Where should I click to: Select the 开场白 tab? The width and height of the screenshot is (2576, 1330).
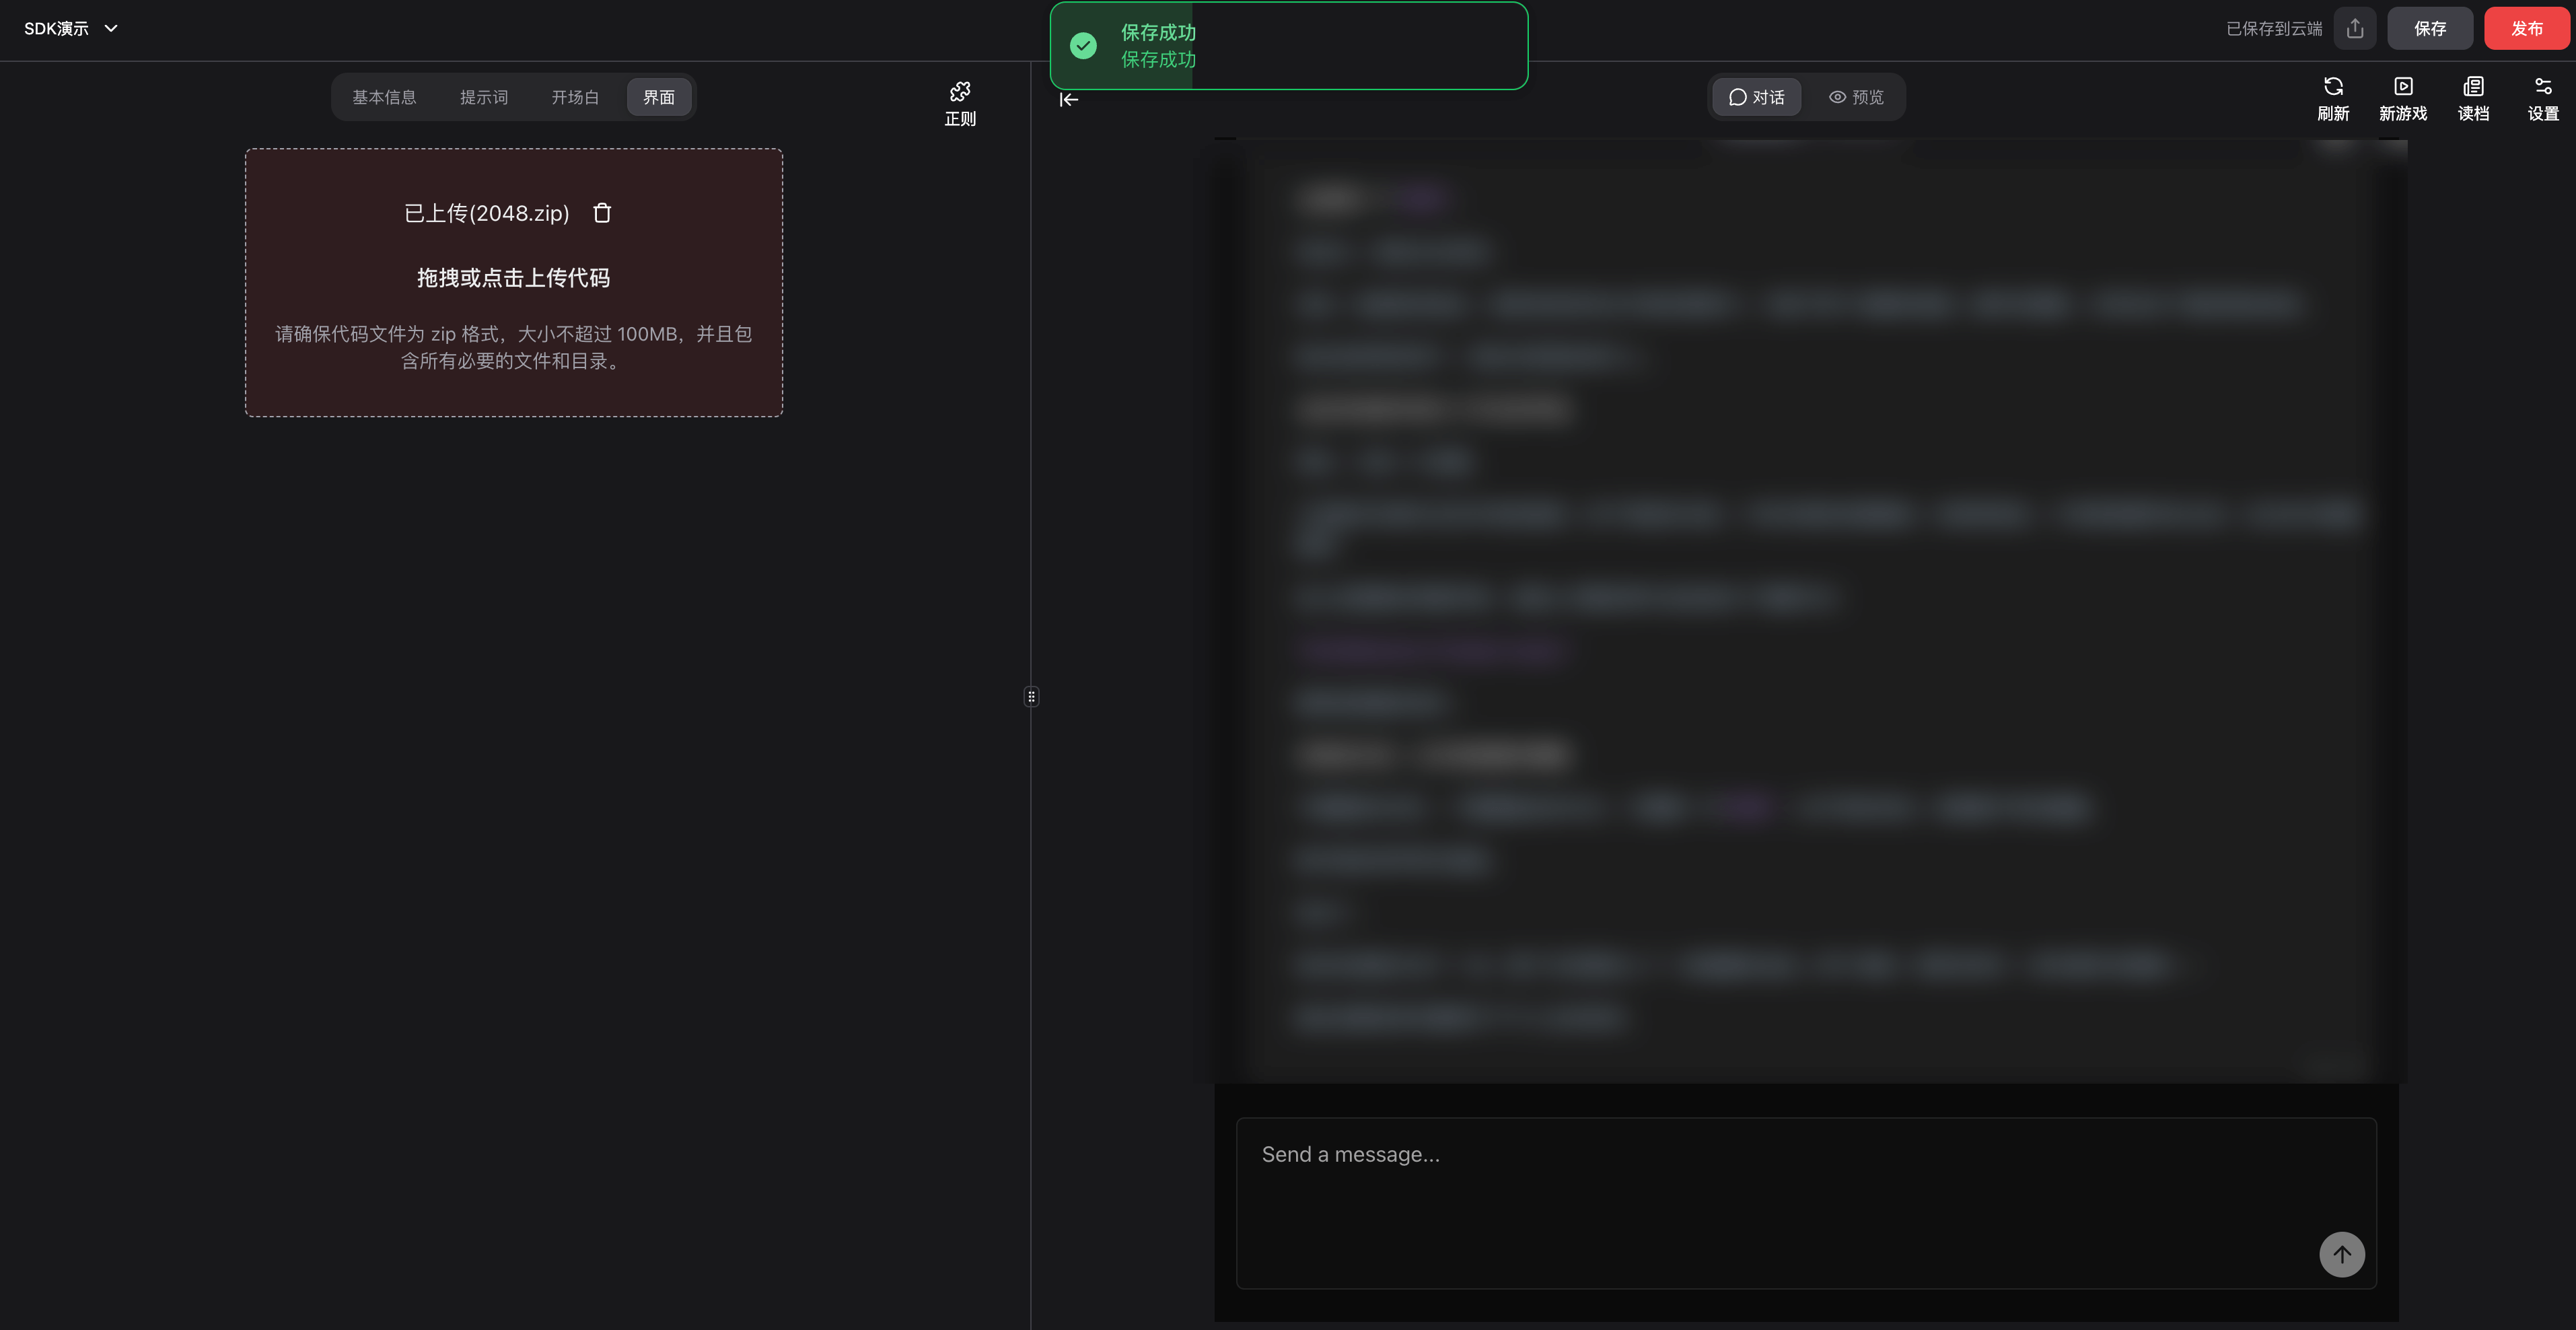tap(575, 97)
